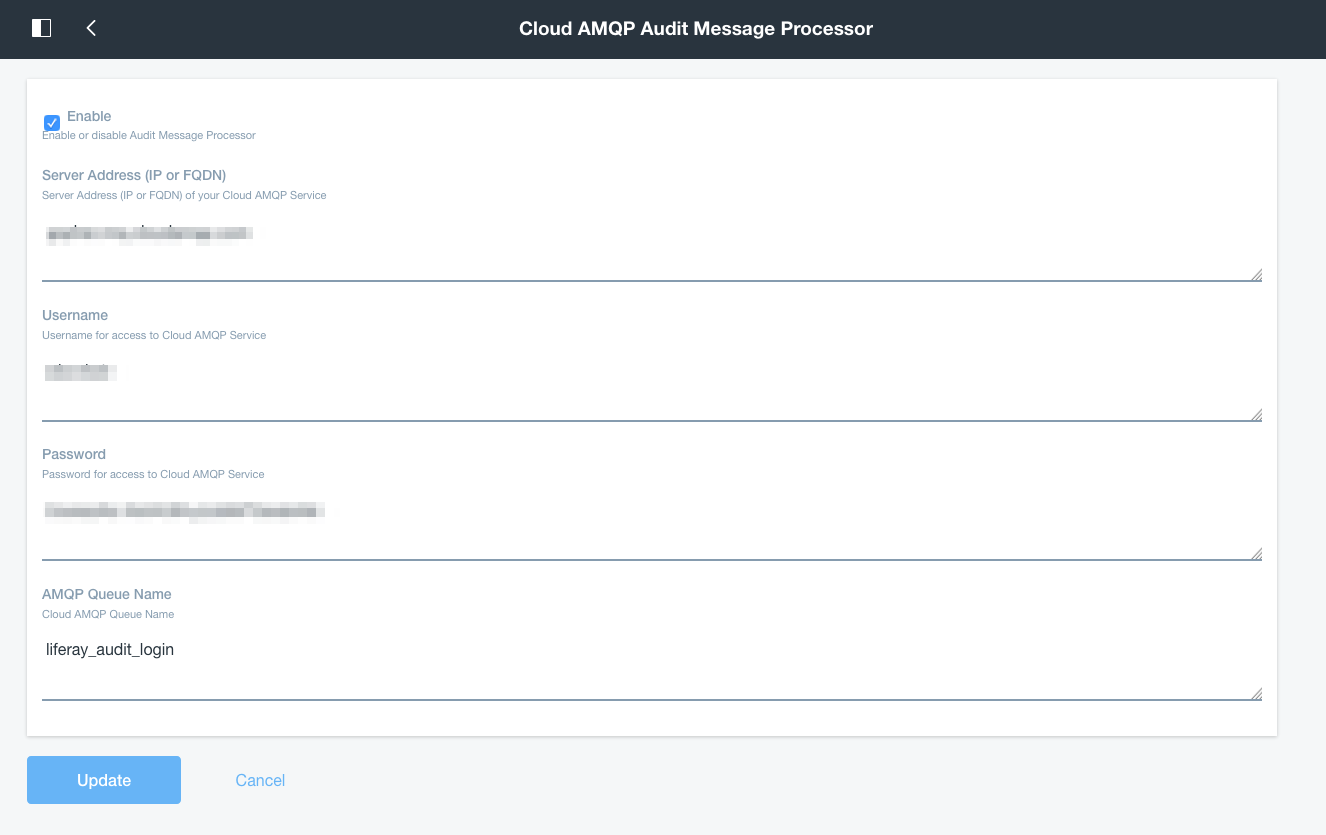
Task: Click the Cloud AMQP Audit Message Processor title
Action: click(696, 29)
